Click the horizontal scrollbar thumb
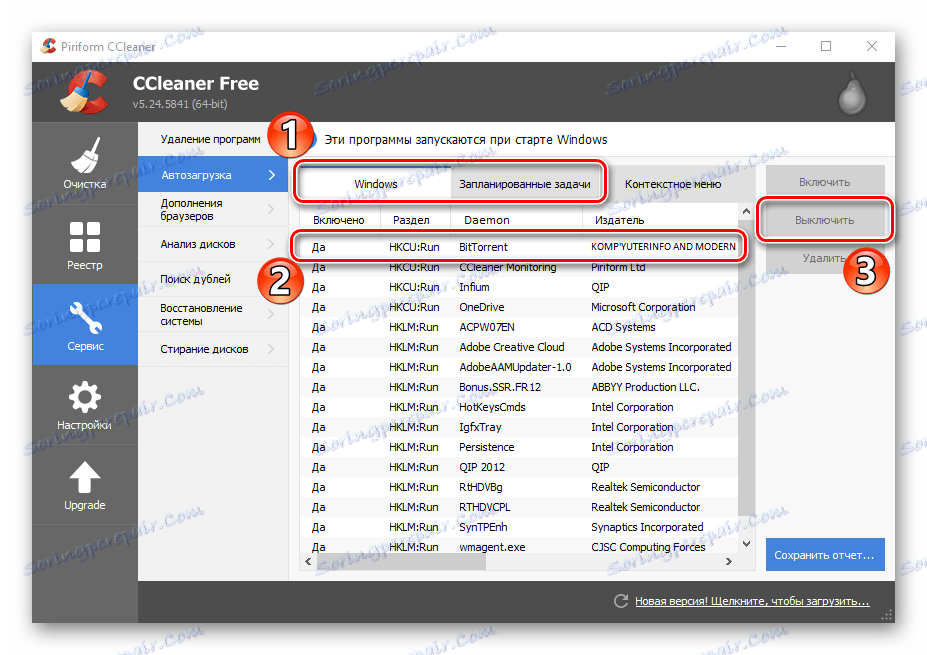The width and height of the screenshot is (927, 655). click(401, 562)
